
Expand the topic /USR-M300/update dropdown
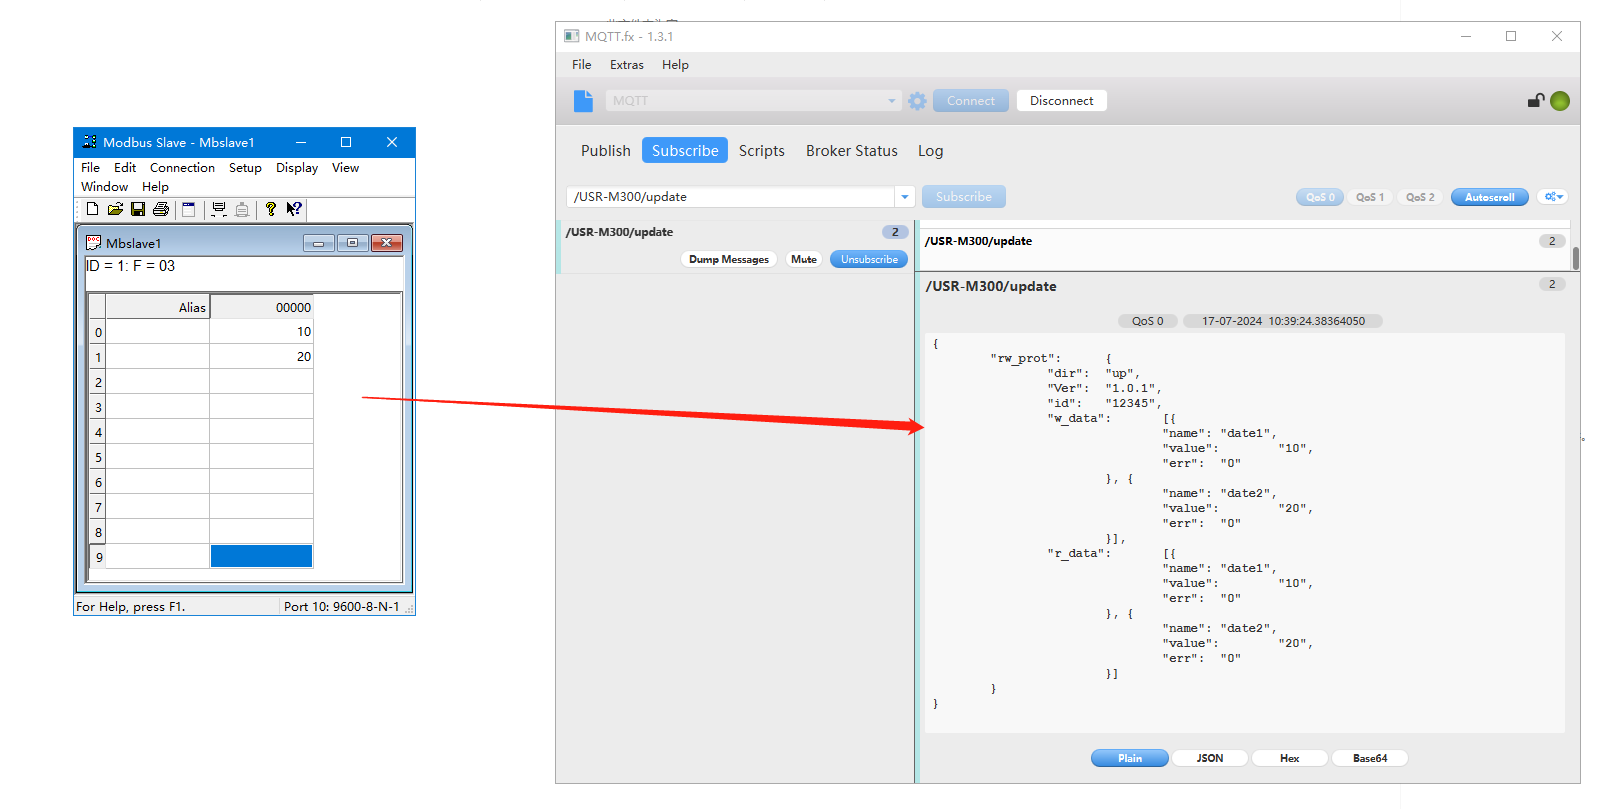[904, 197]
